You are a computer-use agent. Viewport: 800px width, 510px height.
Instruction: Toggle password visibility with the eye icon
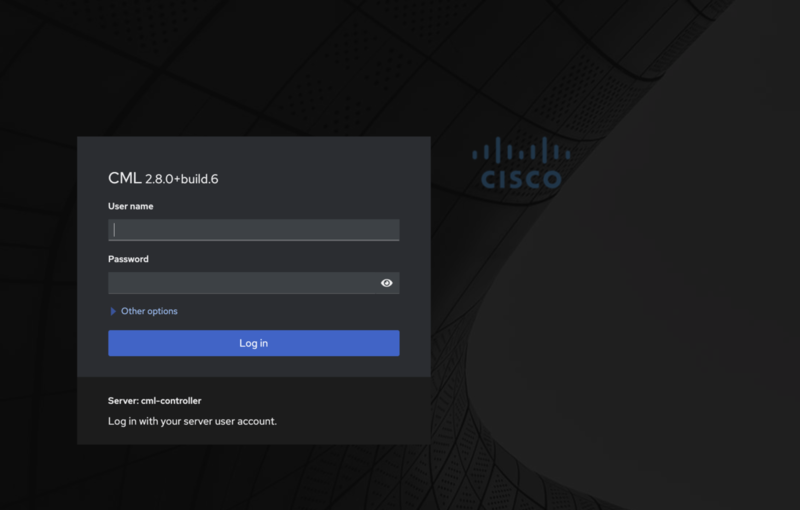click(386, 283)
